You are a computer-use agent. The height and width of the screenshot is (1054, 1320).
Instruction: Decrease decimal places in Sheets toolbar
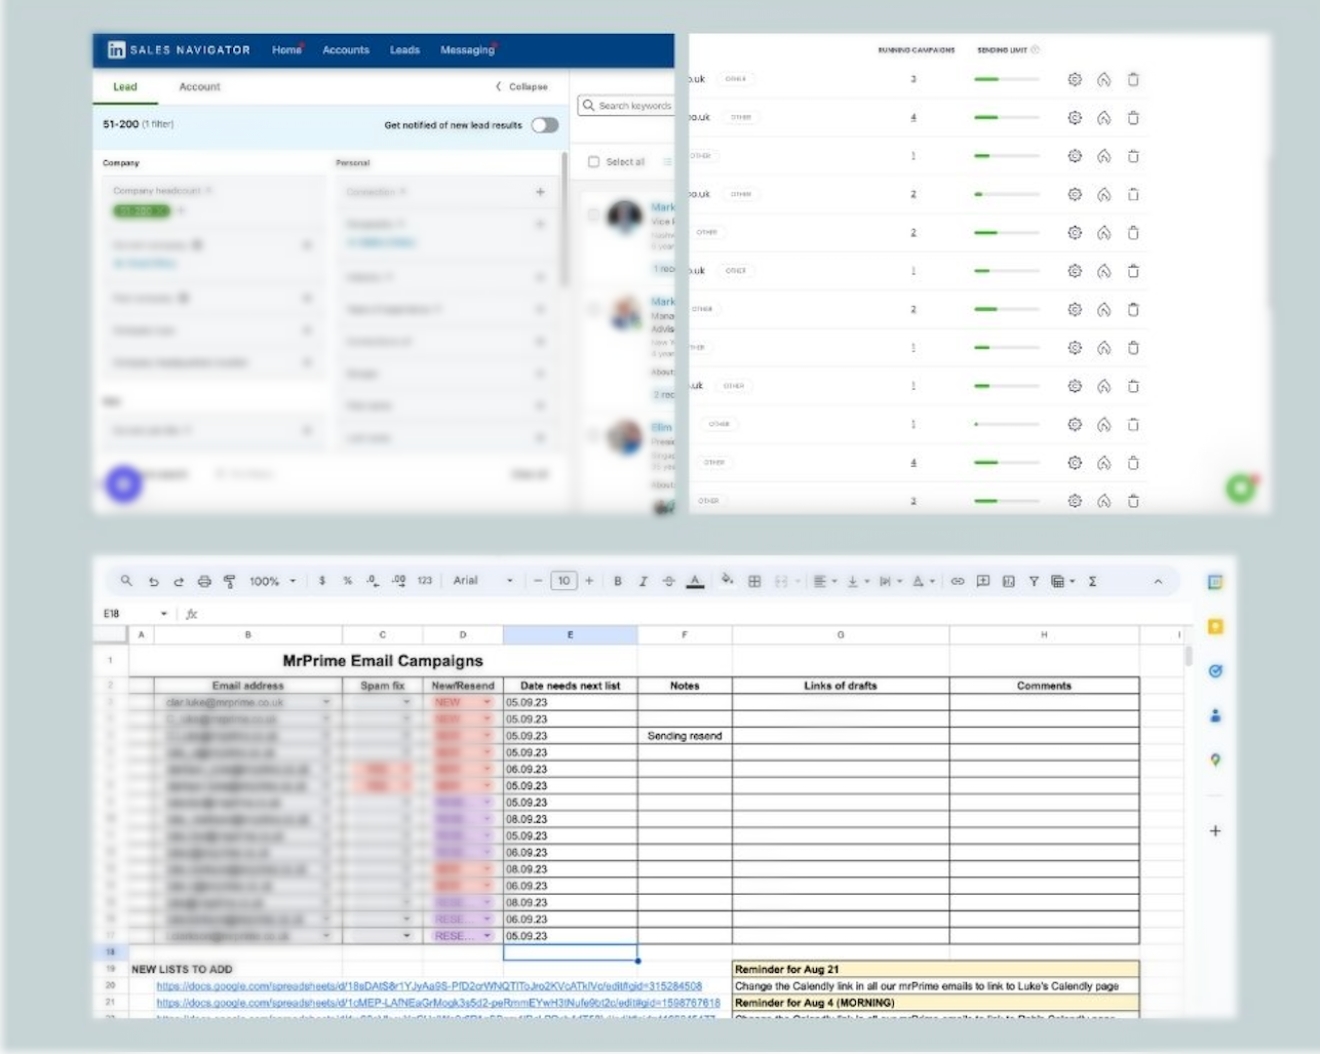[372, 580]
